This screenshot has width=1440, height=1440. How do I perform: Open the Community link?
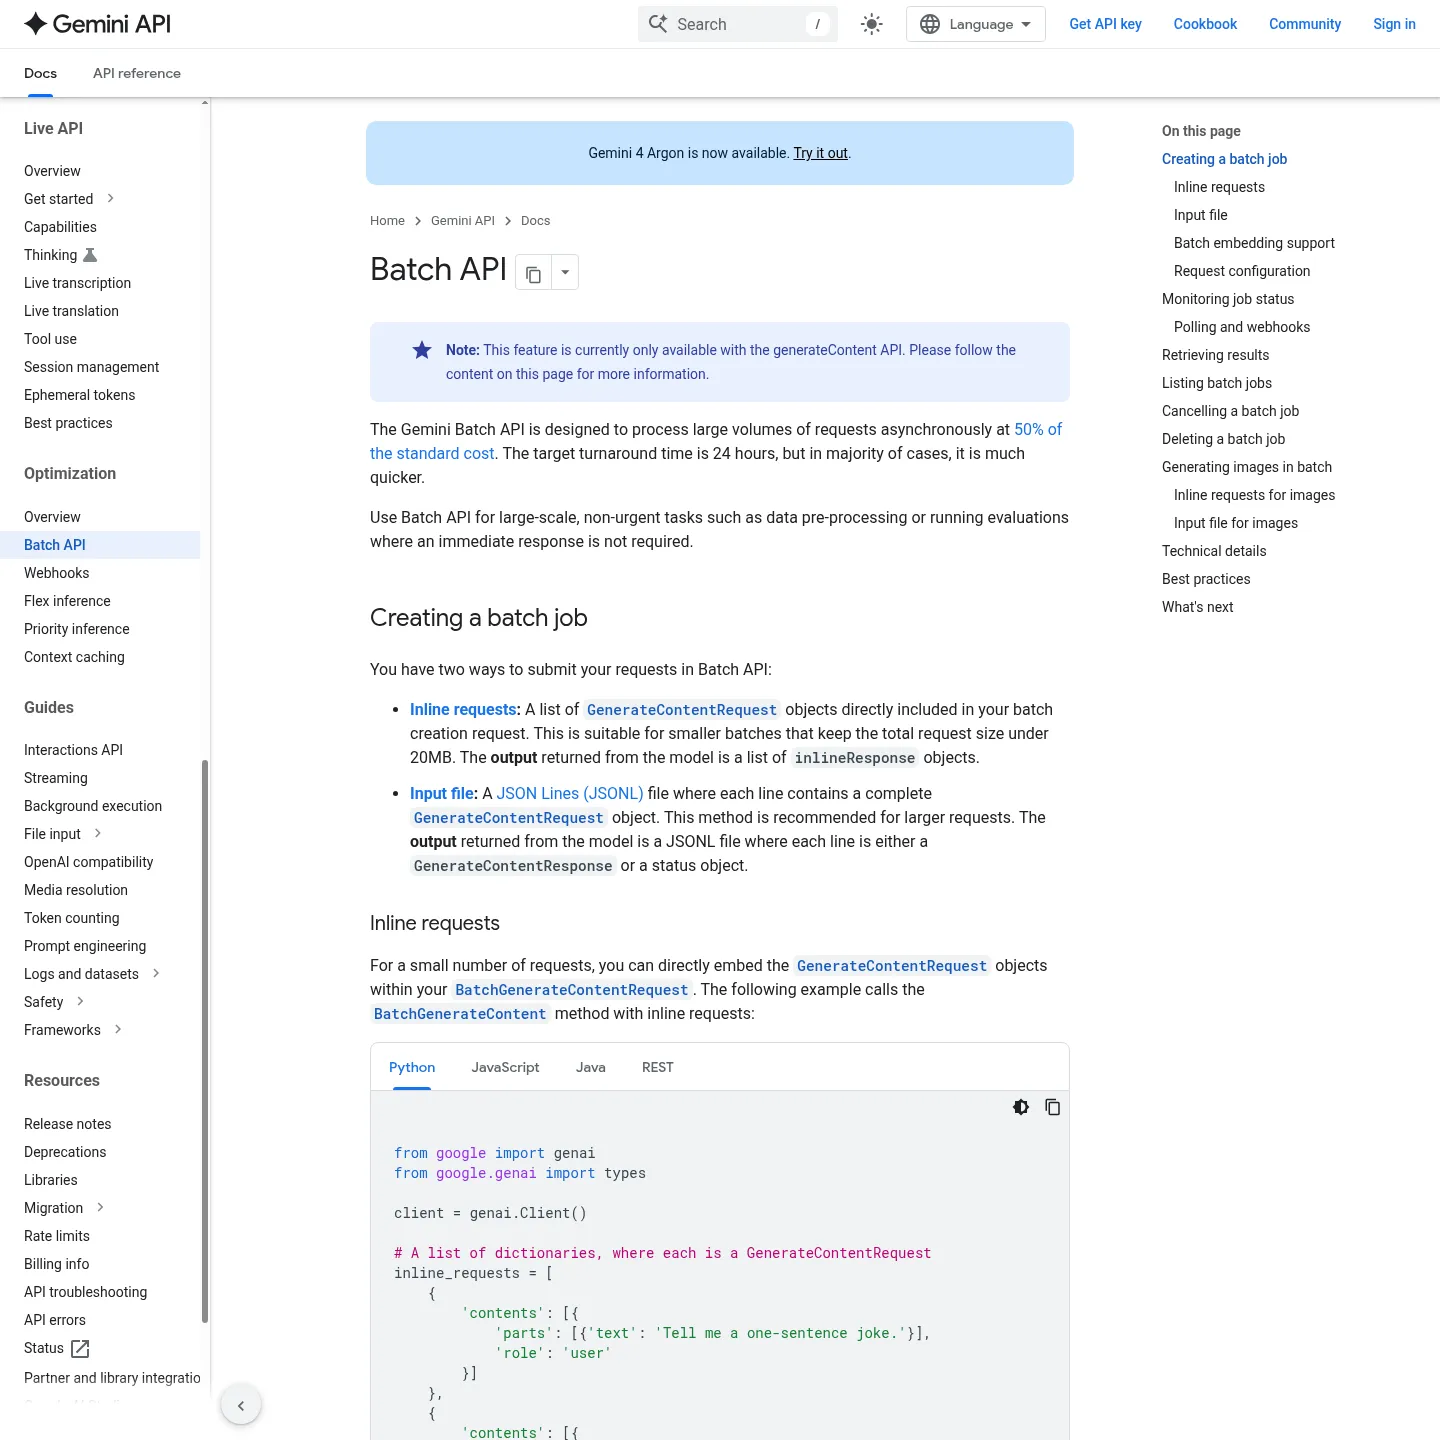point(1305,24)
